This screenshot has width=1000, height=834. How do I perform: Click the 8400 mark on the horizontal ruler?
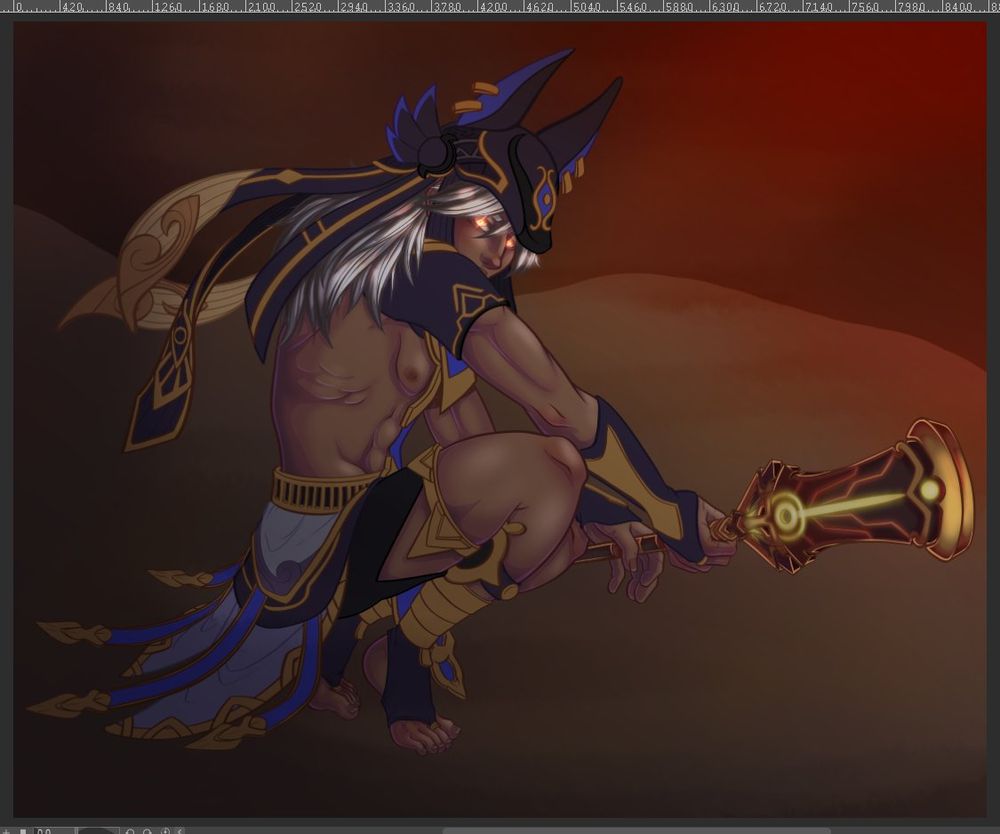pos(957,7)
